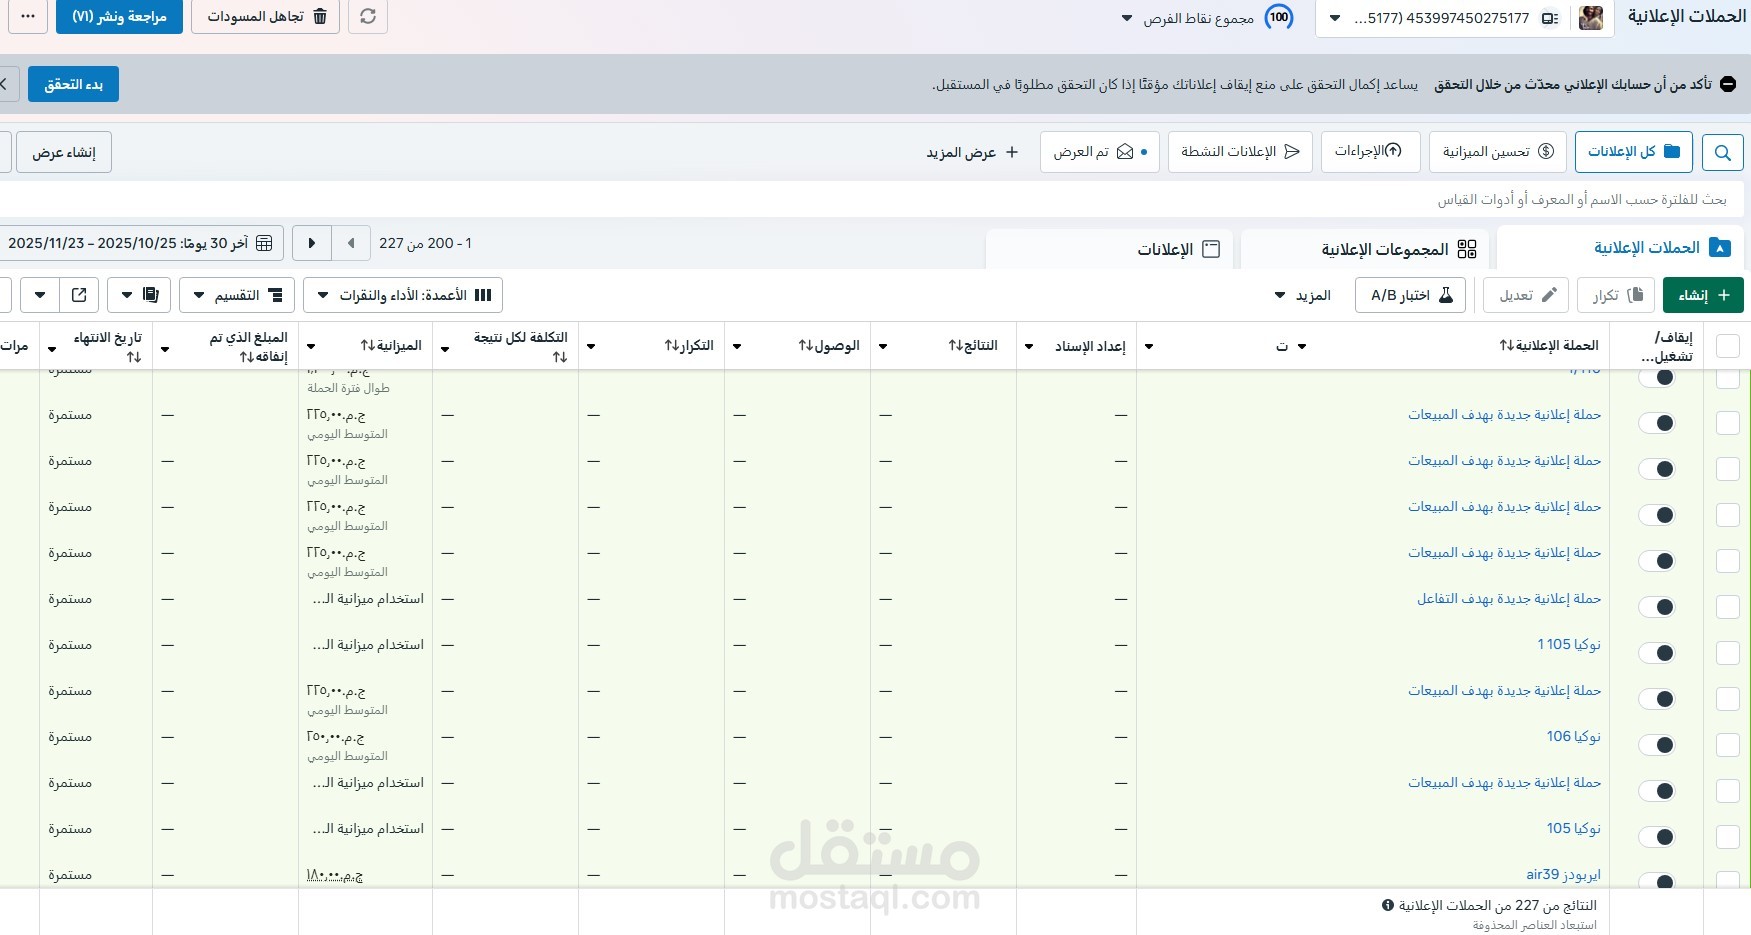Check the select-all header checkbox

[x=1727, y=346]
